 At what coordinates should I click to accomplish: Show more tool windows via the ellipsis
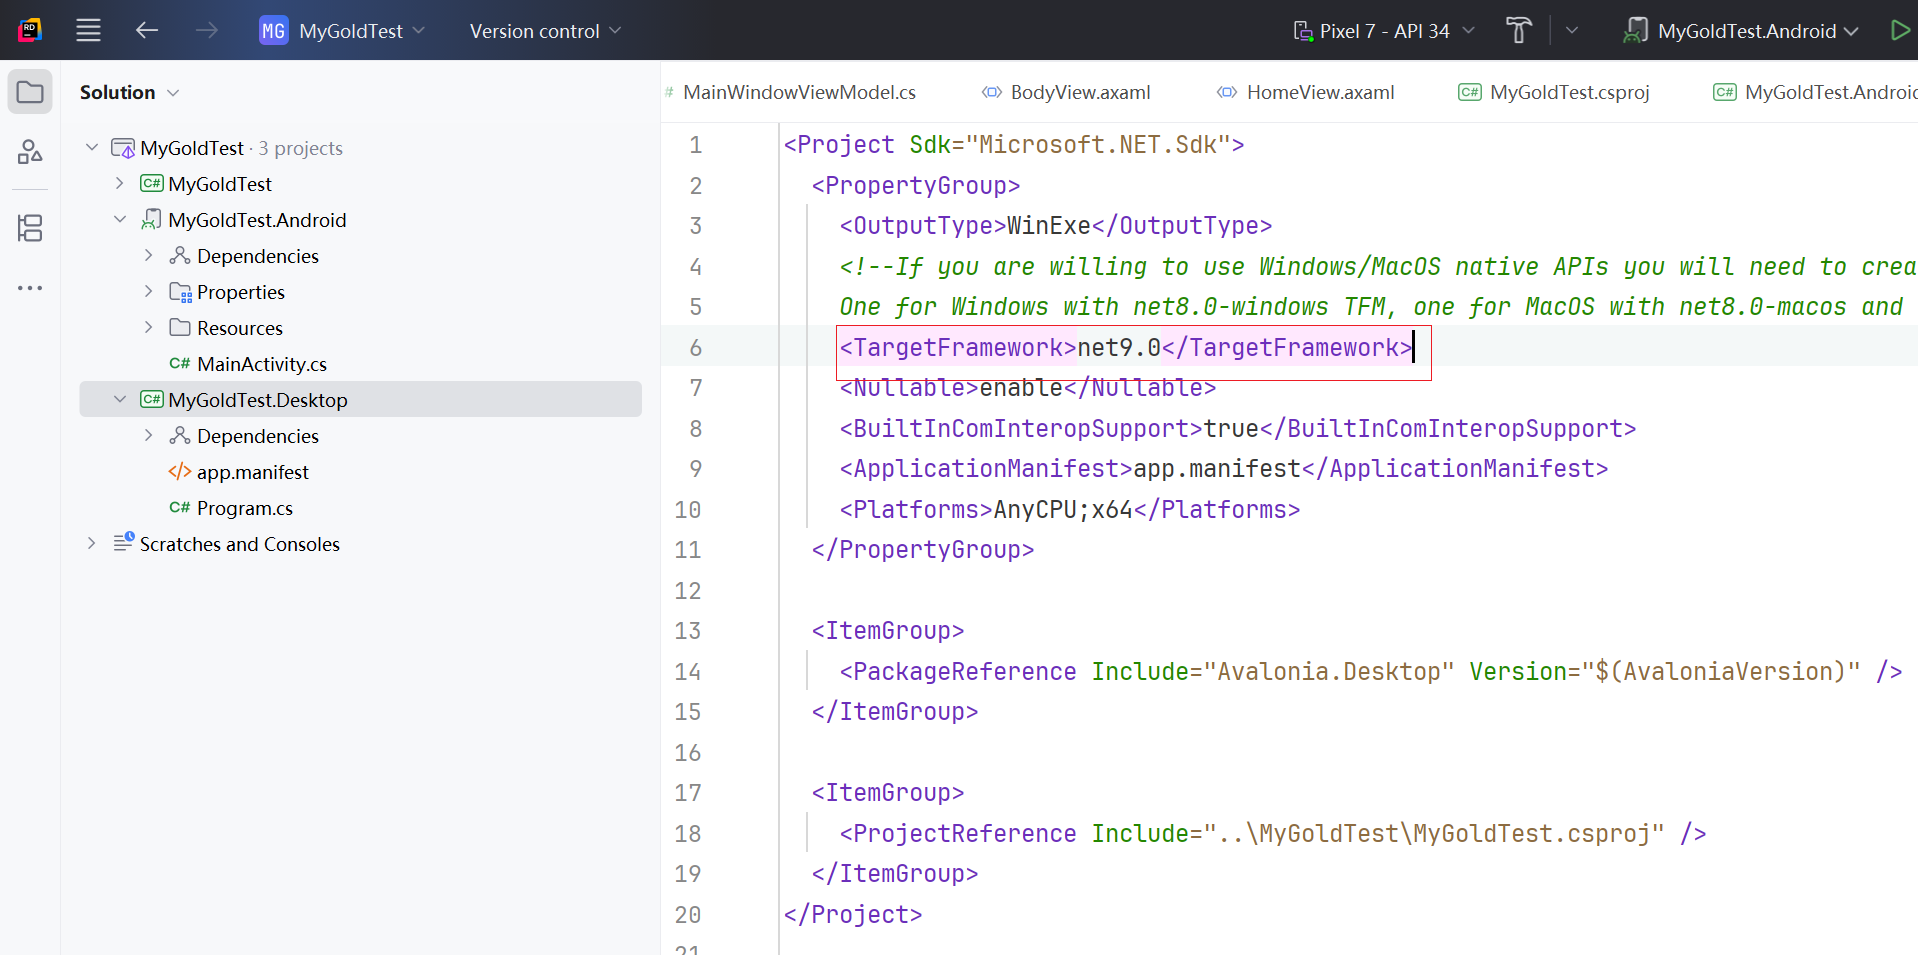coord(30,288)
